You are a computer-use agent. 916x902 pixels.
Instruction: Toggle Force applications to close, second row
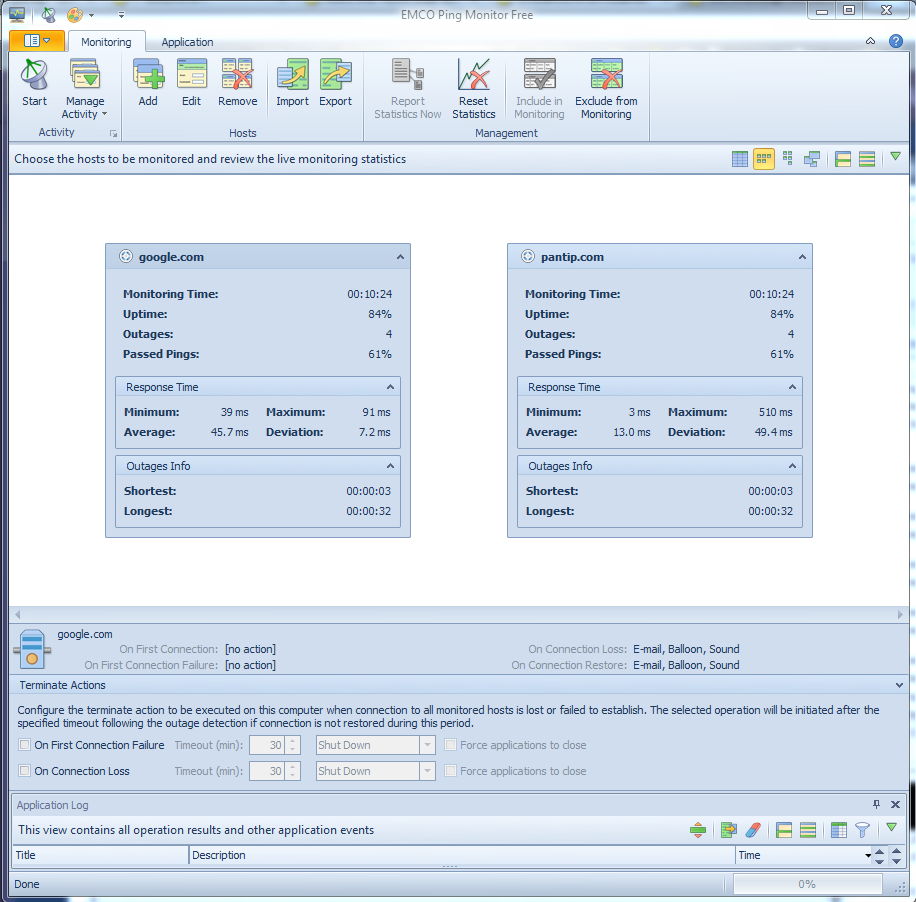(x=450, y=771)
